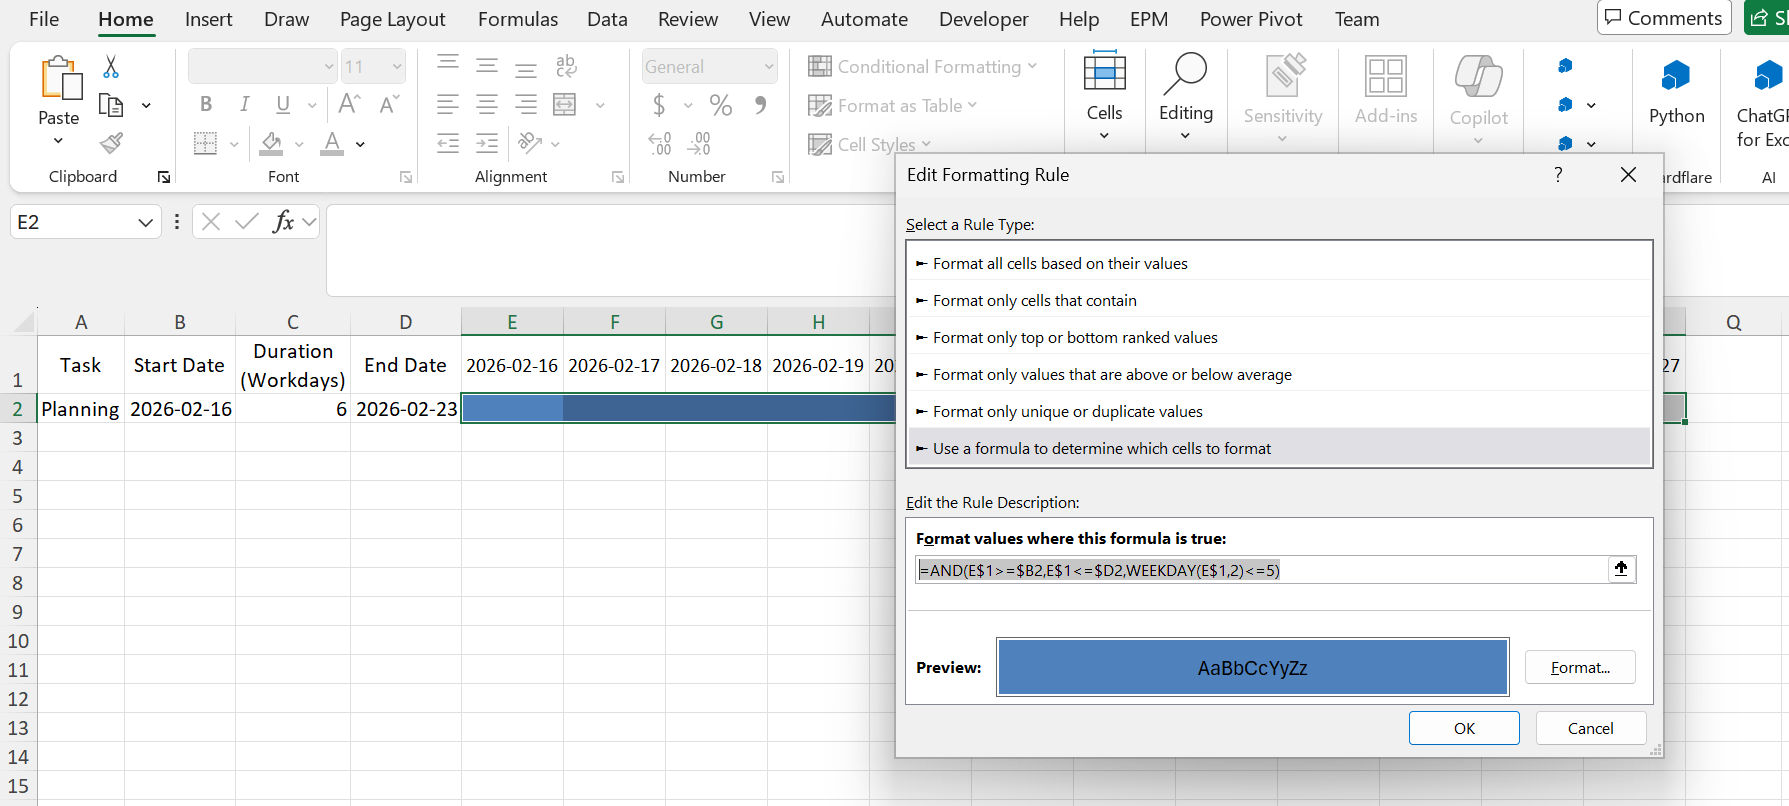Increase font size with large A
Image resolution: width=1789 pixels, height=806 pixels.
click(349, 104)
